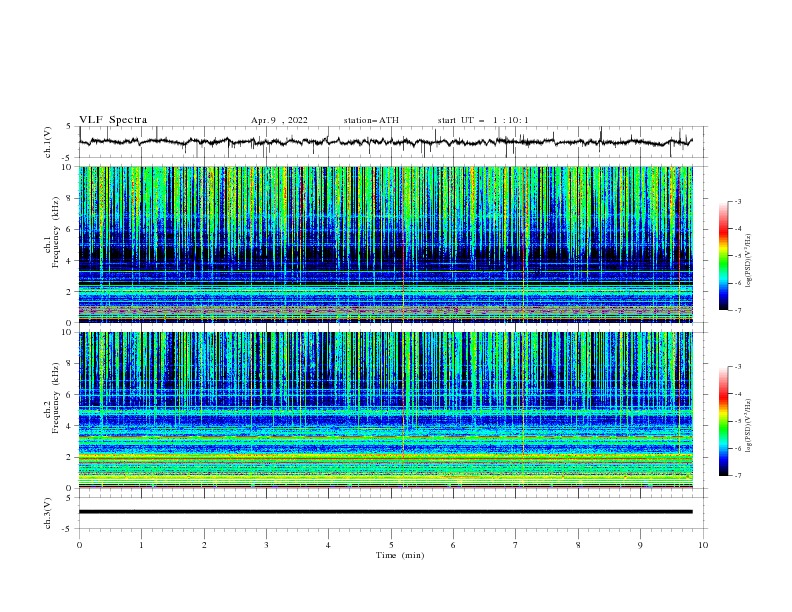Click time axis tick label "4"
The width and height of the screenshot is (792, 612).
pyautogui.click(x=328, y=545)
